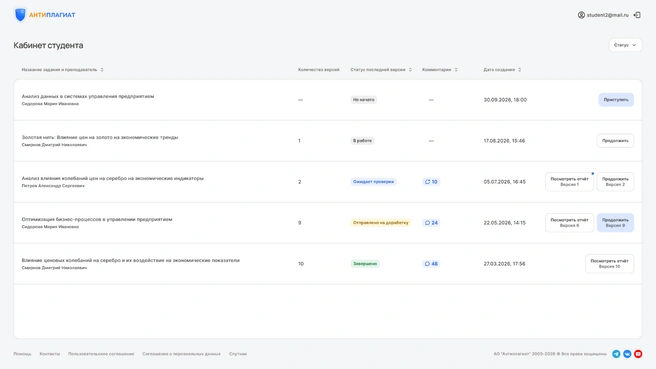The height and width of the screenshot is (369, 656).
Task: Click Продолжить for the Золотая нить task
Action: tap(615, 141)
